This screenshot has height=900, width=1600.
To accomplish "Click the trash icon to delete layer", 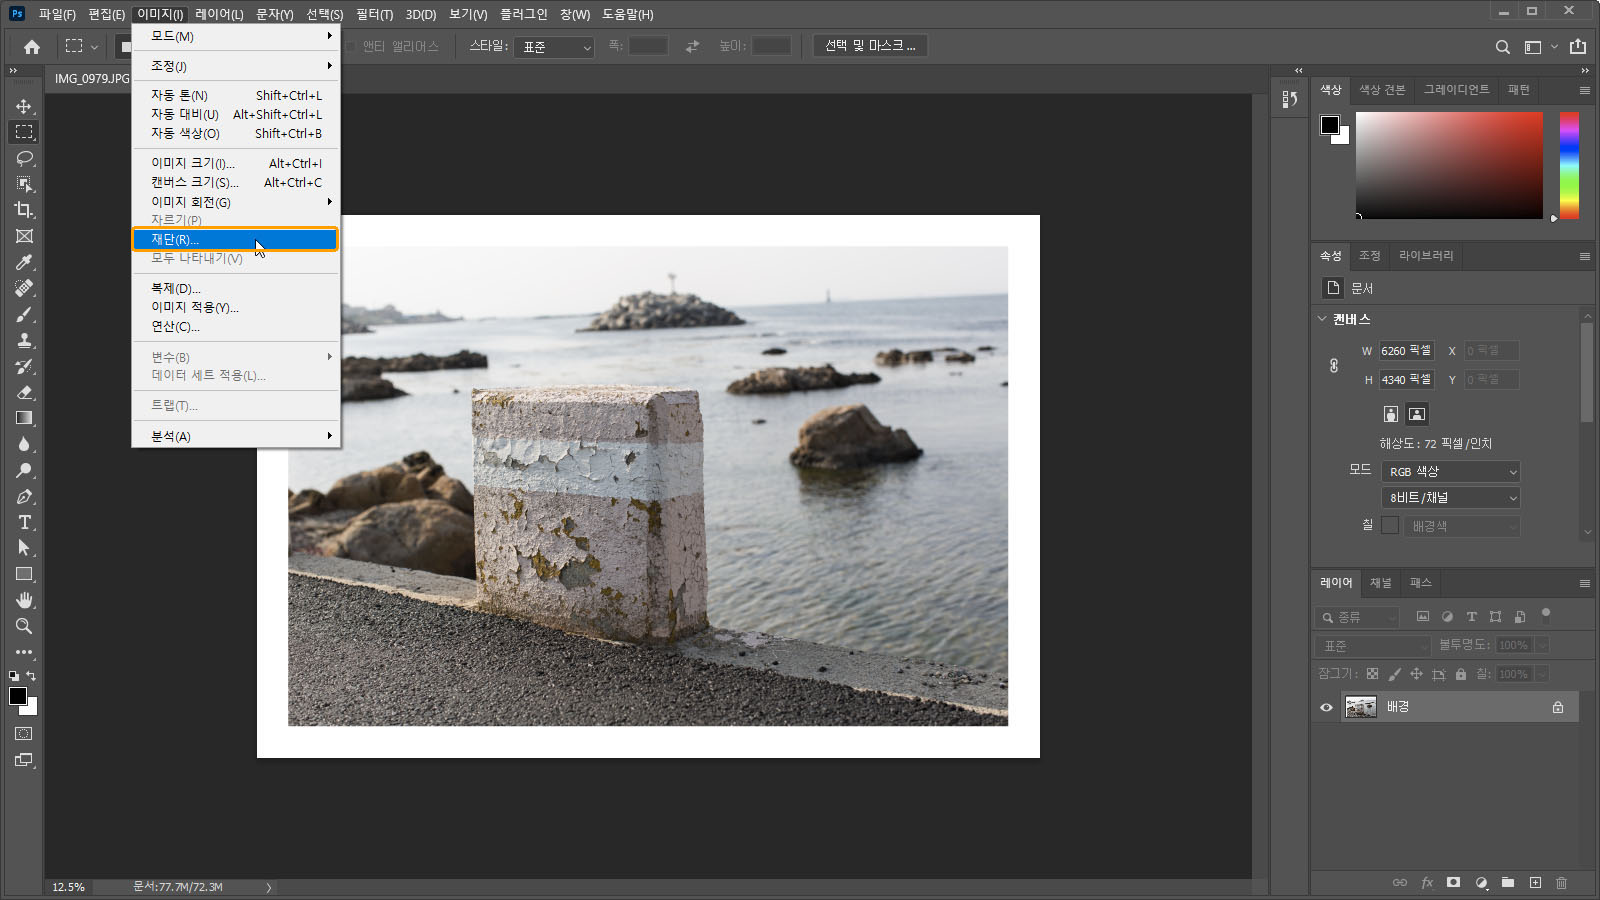I will click(1561, 883).
